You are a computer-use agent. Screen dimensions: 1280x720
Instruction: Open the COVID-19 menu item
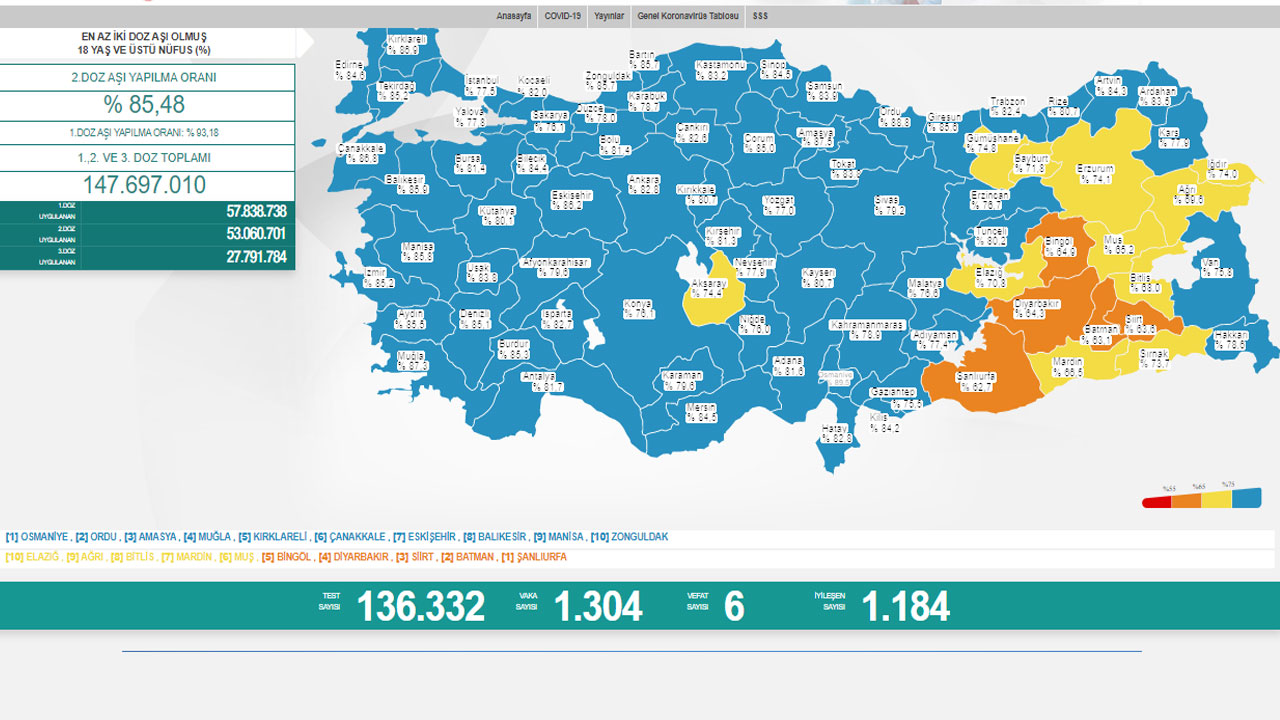[562, 17]
